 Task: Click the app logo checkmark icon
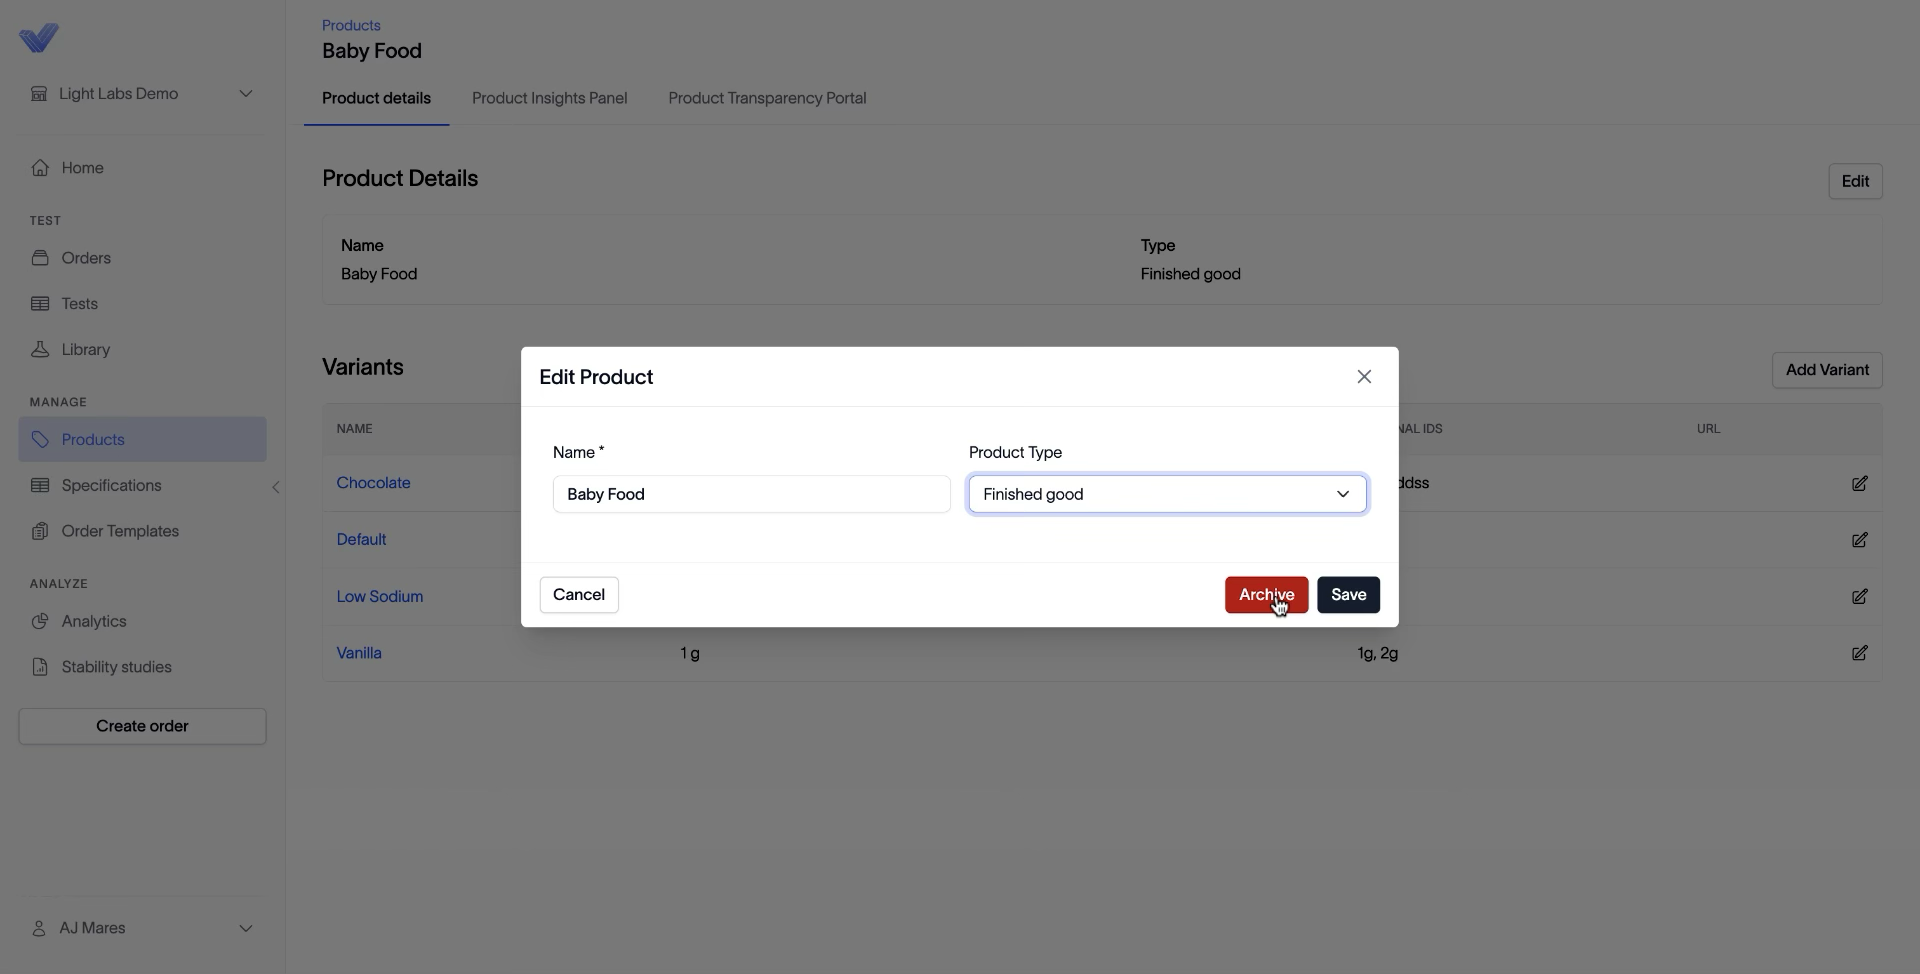point(39,38)
